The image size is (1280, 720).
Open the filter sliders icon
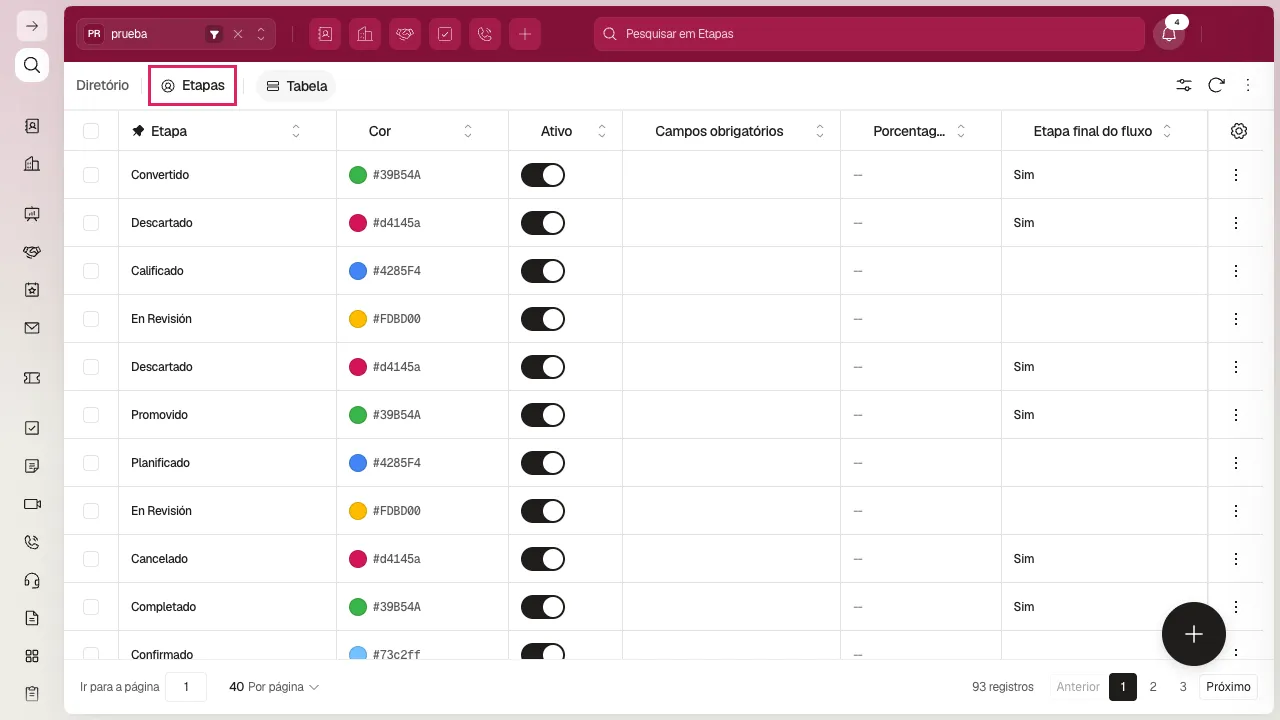[x=1184, y=86]
